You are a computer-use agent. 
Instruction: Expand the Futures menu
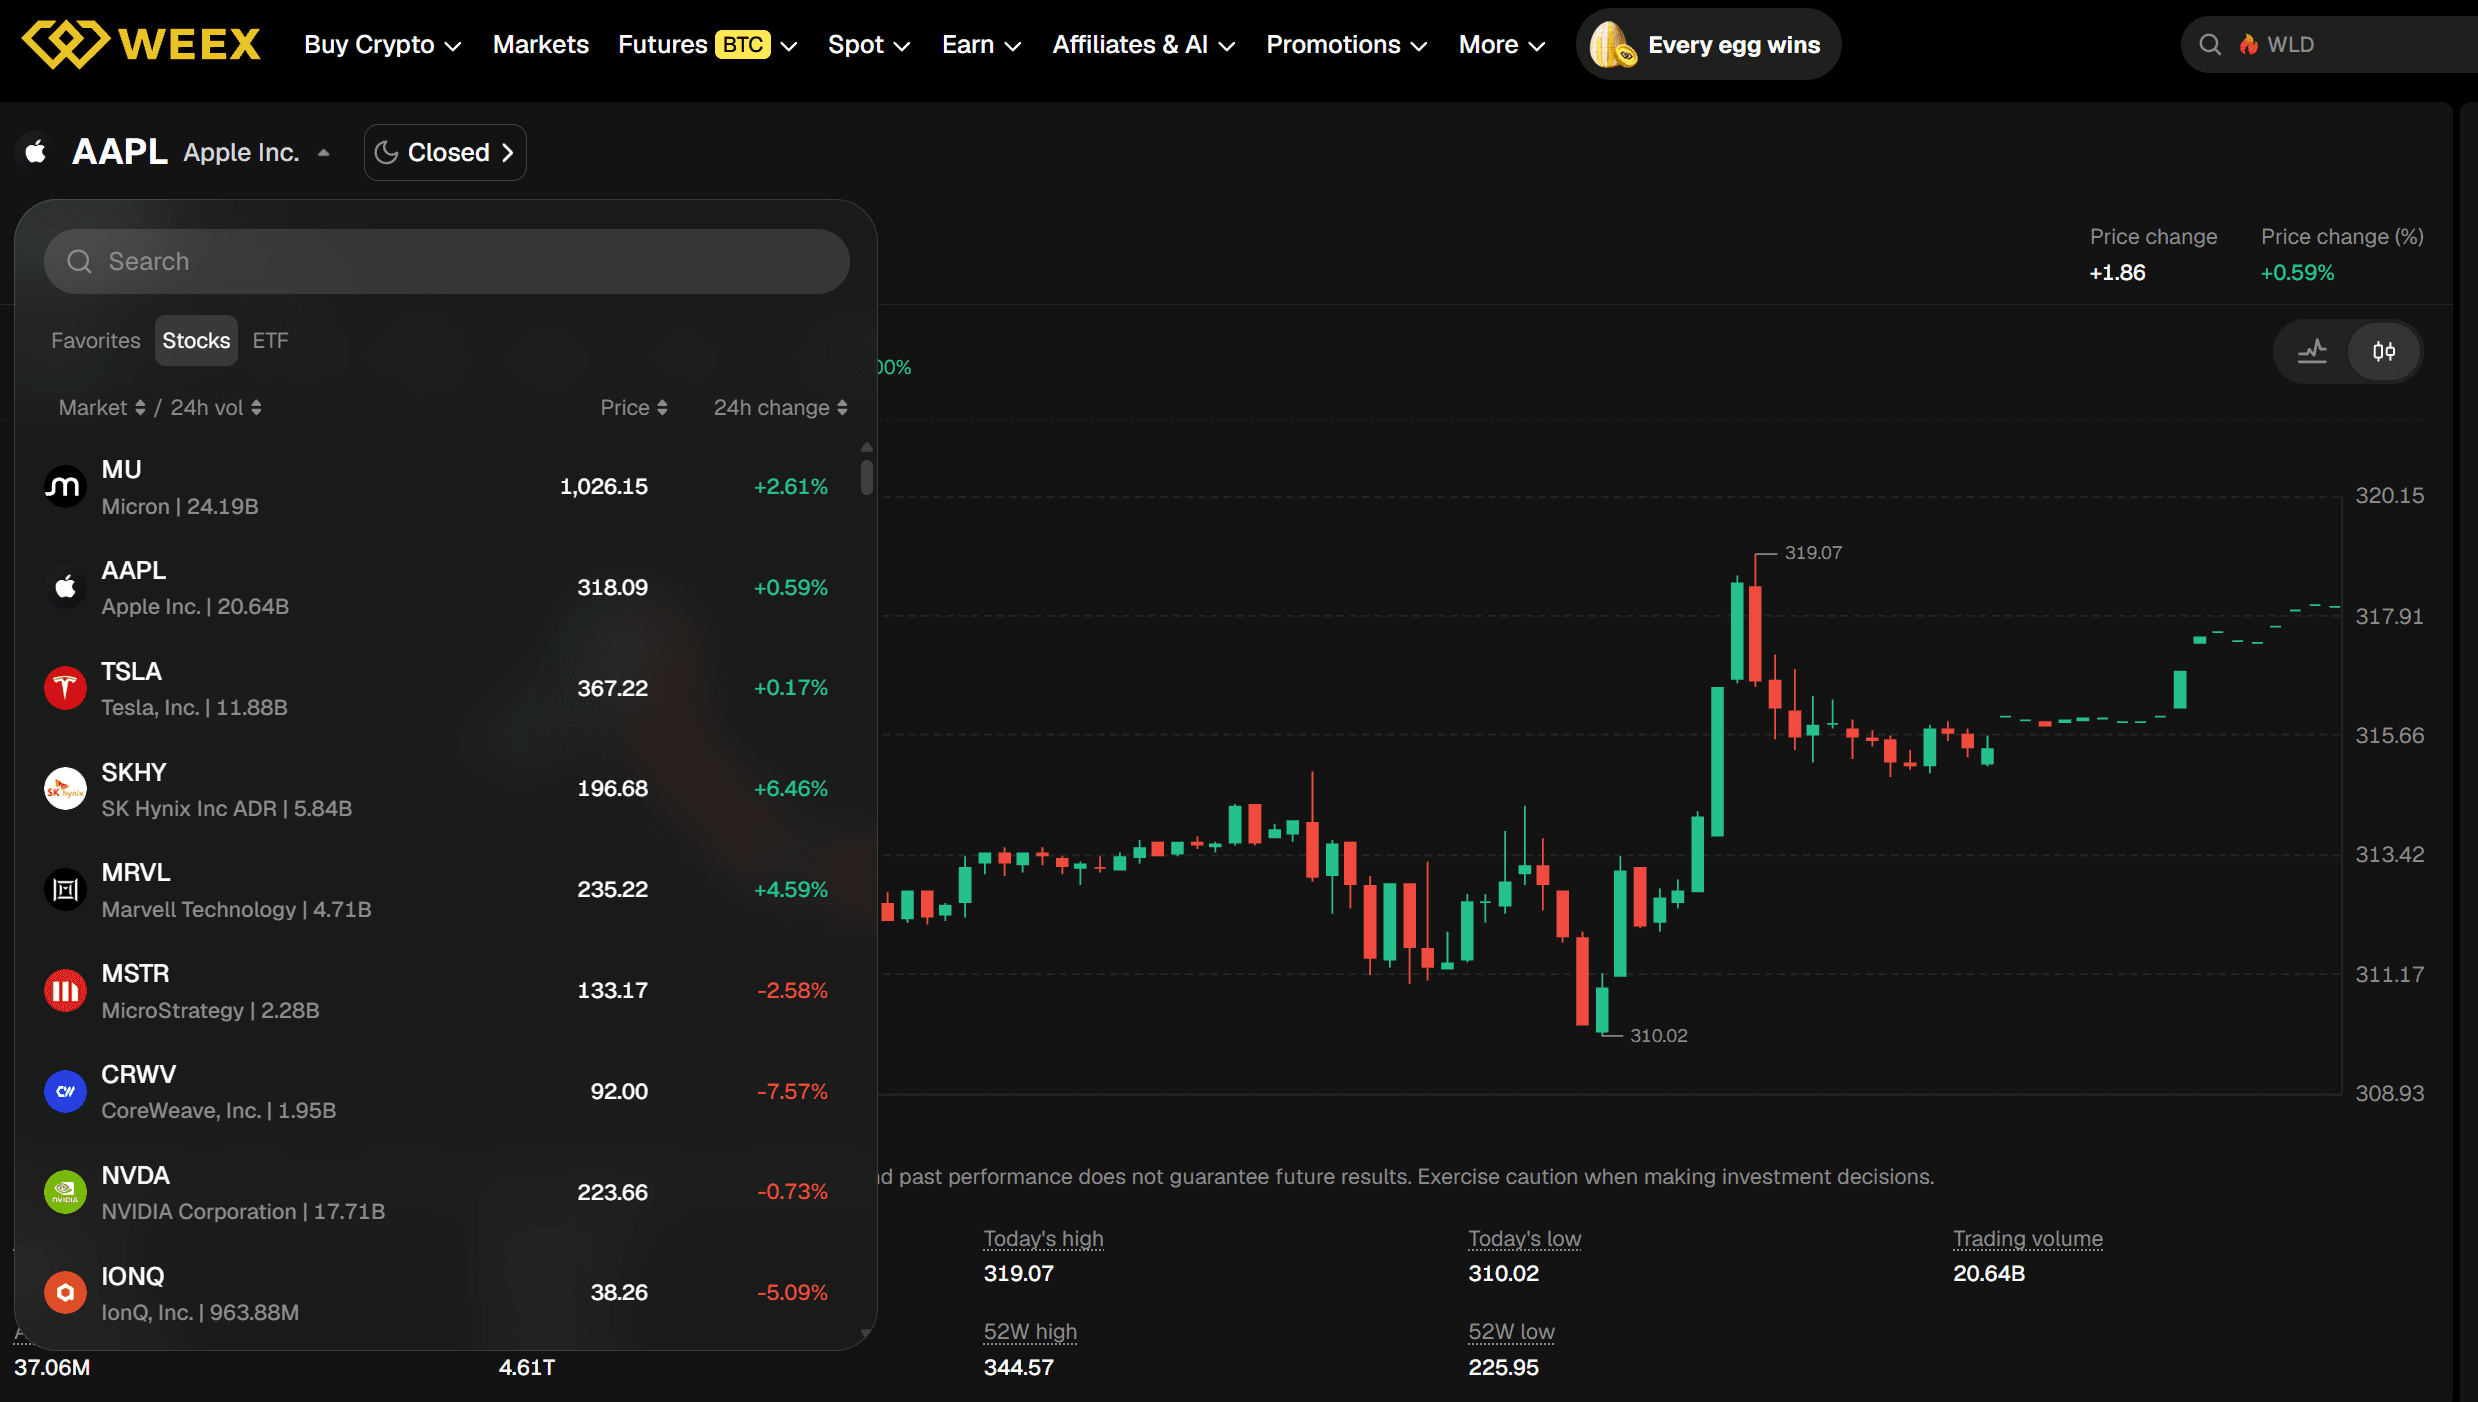point(708,45)
